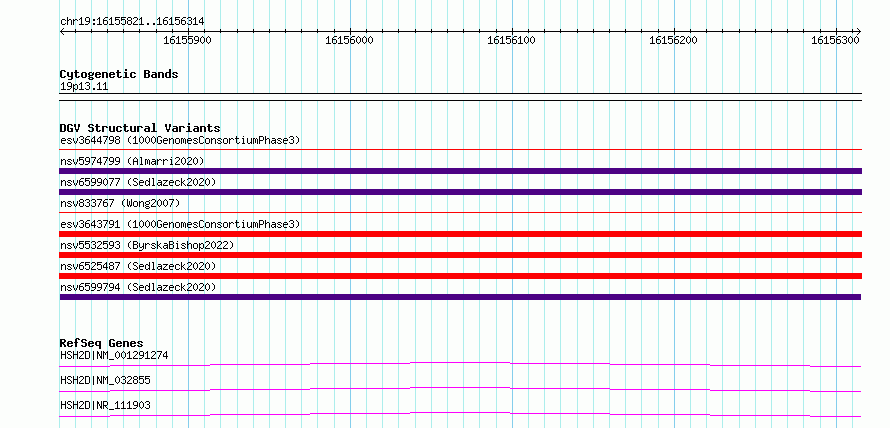The image size is (890, 428).
Task: Click ruler position label 16156000
Action: pos(350,40)
